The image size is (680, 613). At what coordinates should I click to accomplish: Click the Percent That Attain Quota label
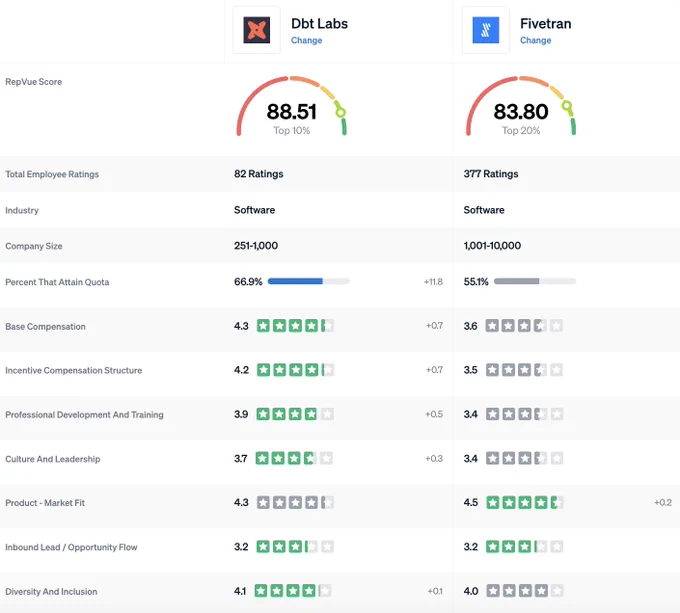[57, 282]
